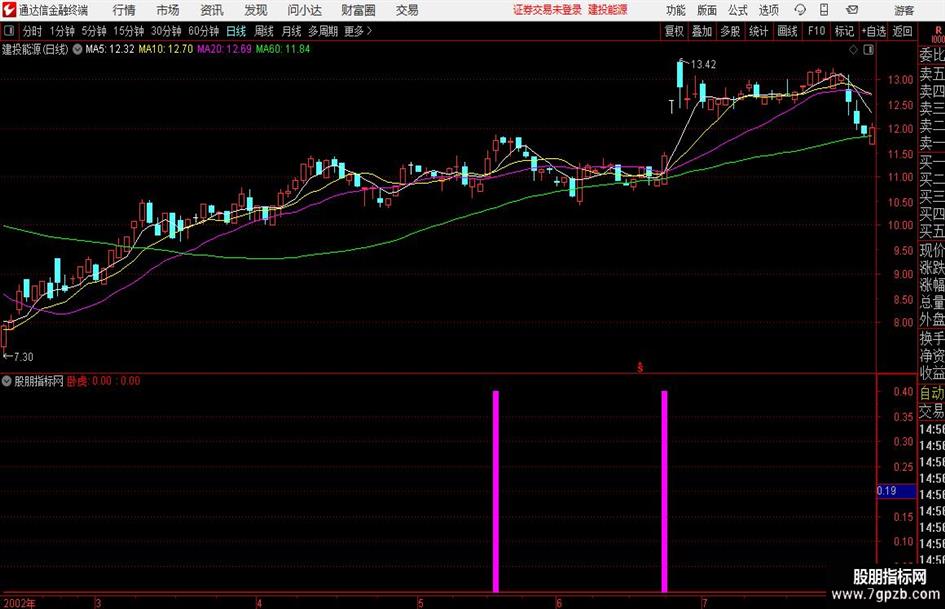This screenshot has height=609, width=945.
Task: Toggle the left sidebar panel icon
Action: [x=9, y=31]
